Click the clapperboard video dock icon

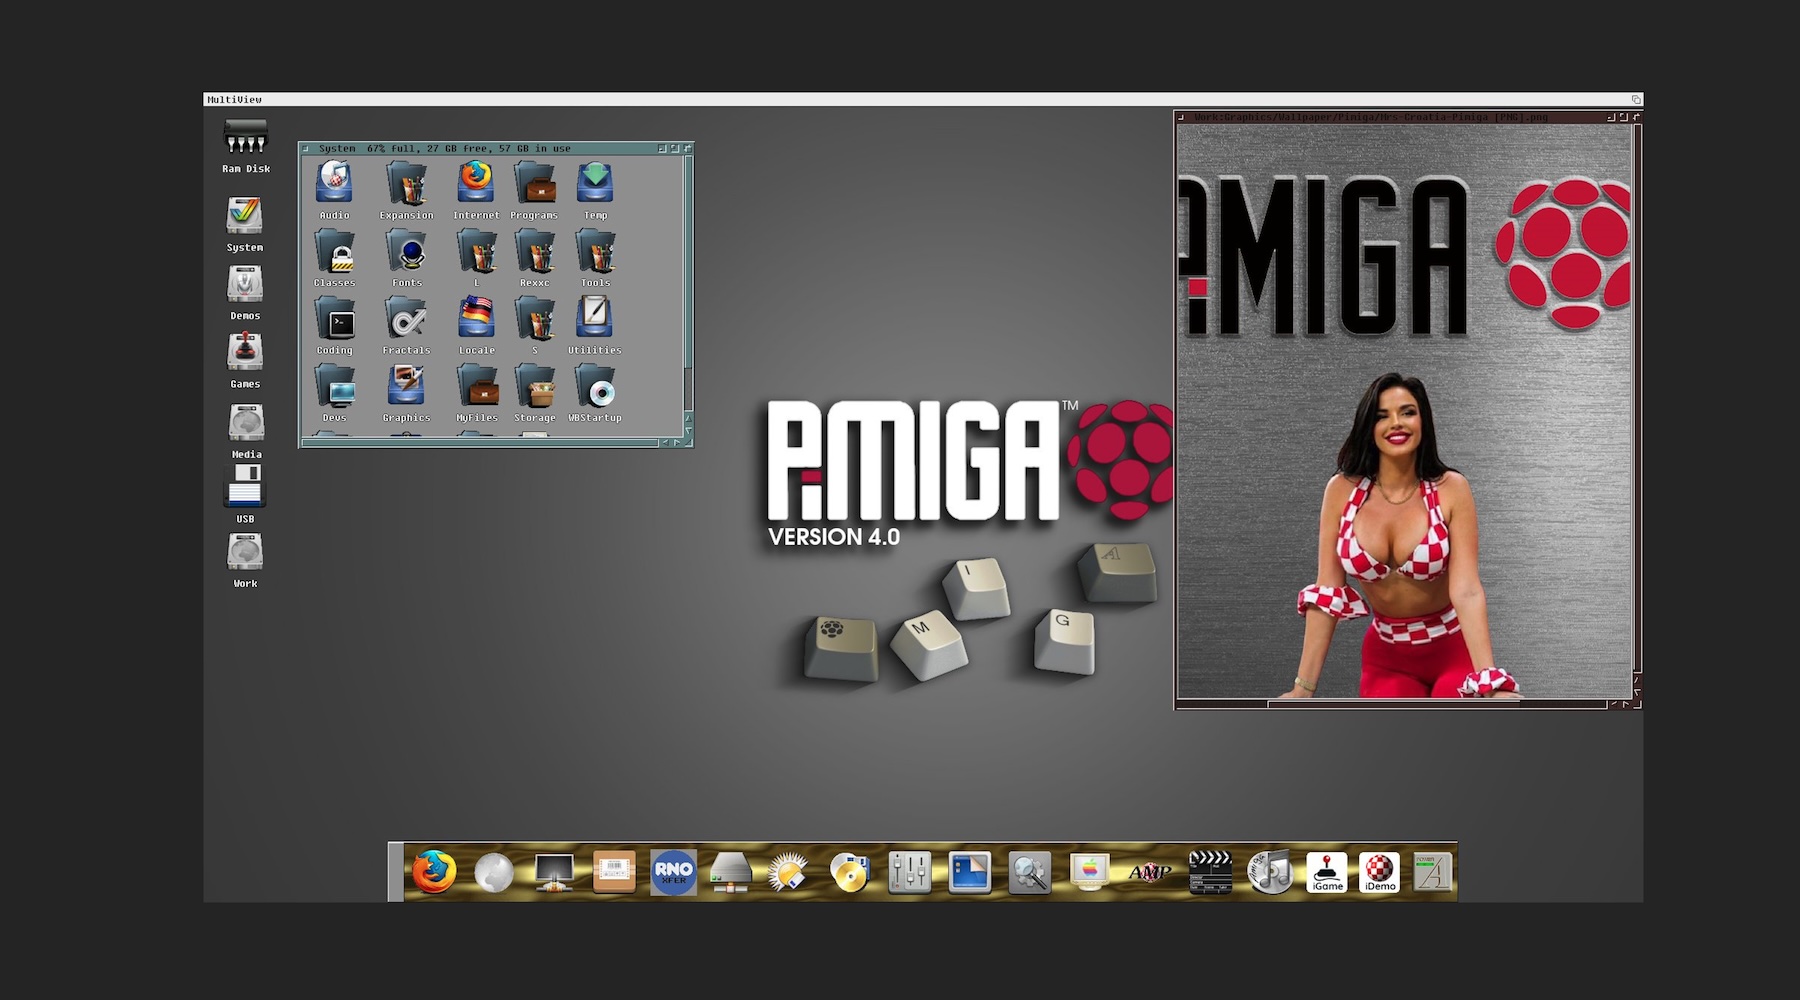[1210, 872]
